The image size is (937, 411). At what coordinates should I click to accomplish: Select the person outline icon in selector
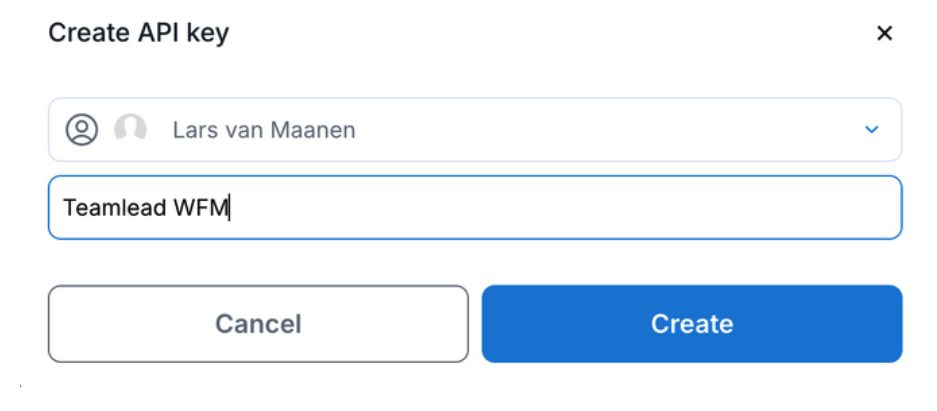coord(82,129)
